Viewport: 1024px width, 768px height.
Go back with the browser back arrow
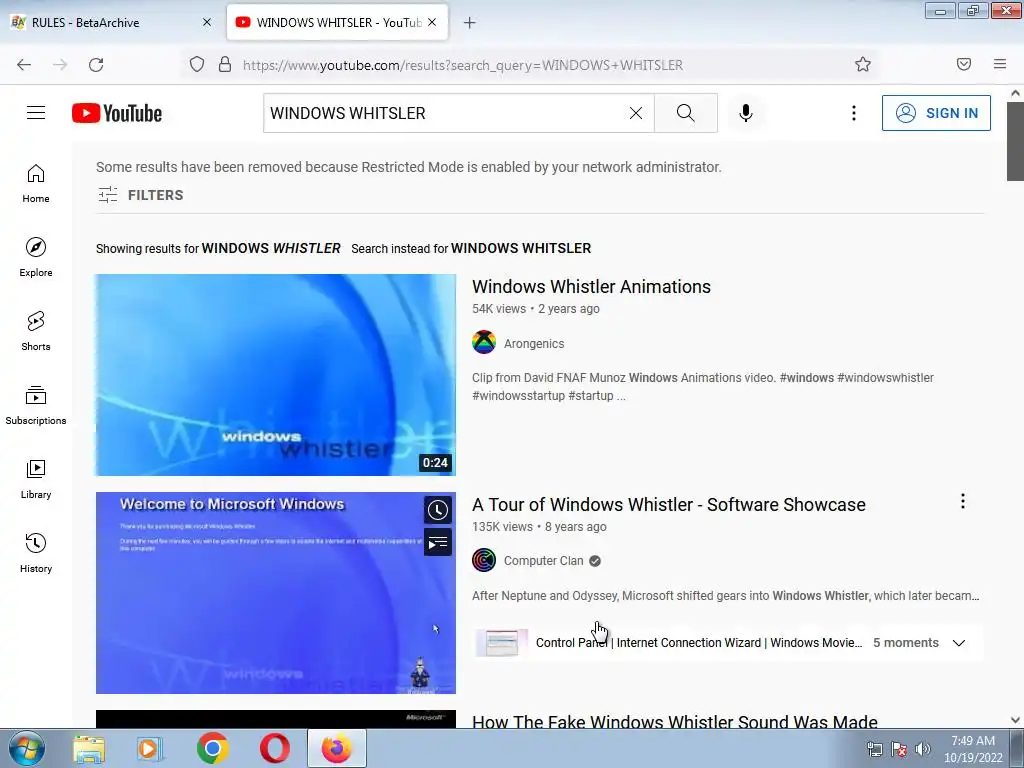24,65
